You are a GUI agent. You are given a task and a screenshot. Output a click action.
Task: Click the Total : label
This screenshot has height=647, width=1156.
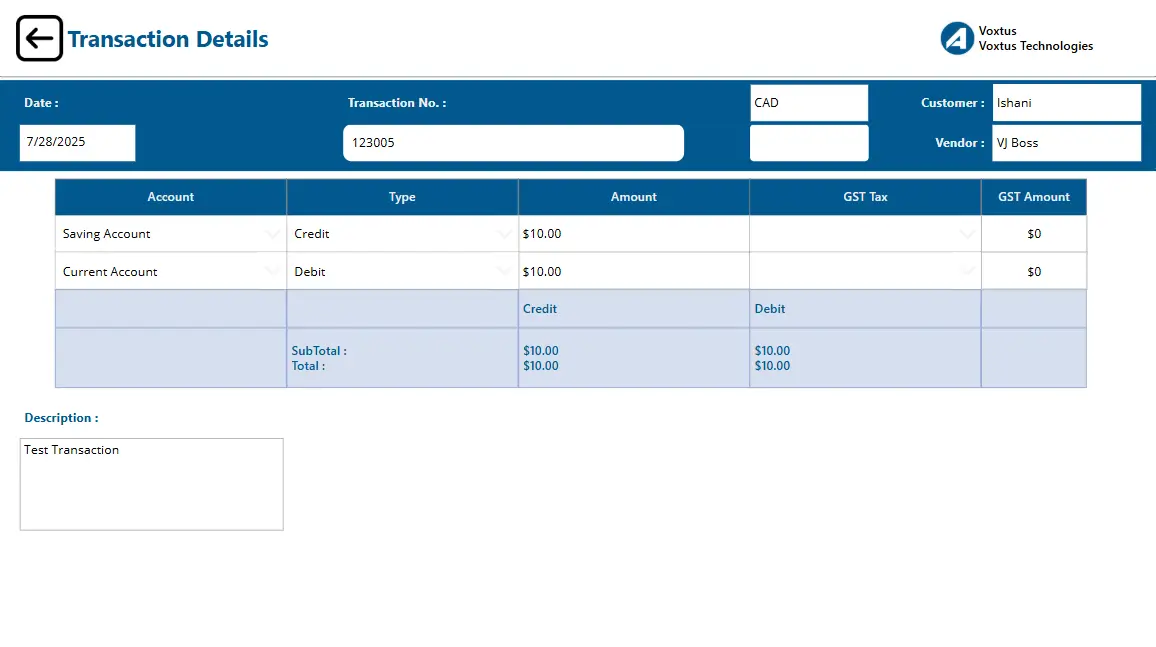point(307,366)
